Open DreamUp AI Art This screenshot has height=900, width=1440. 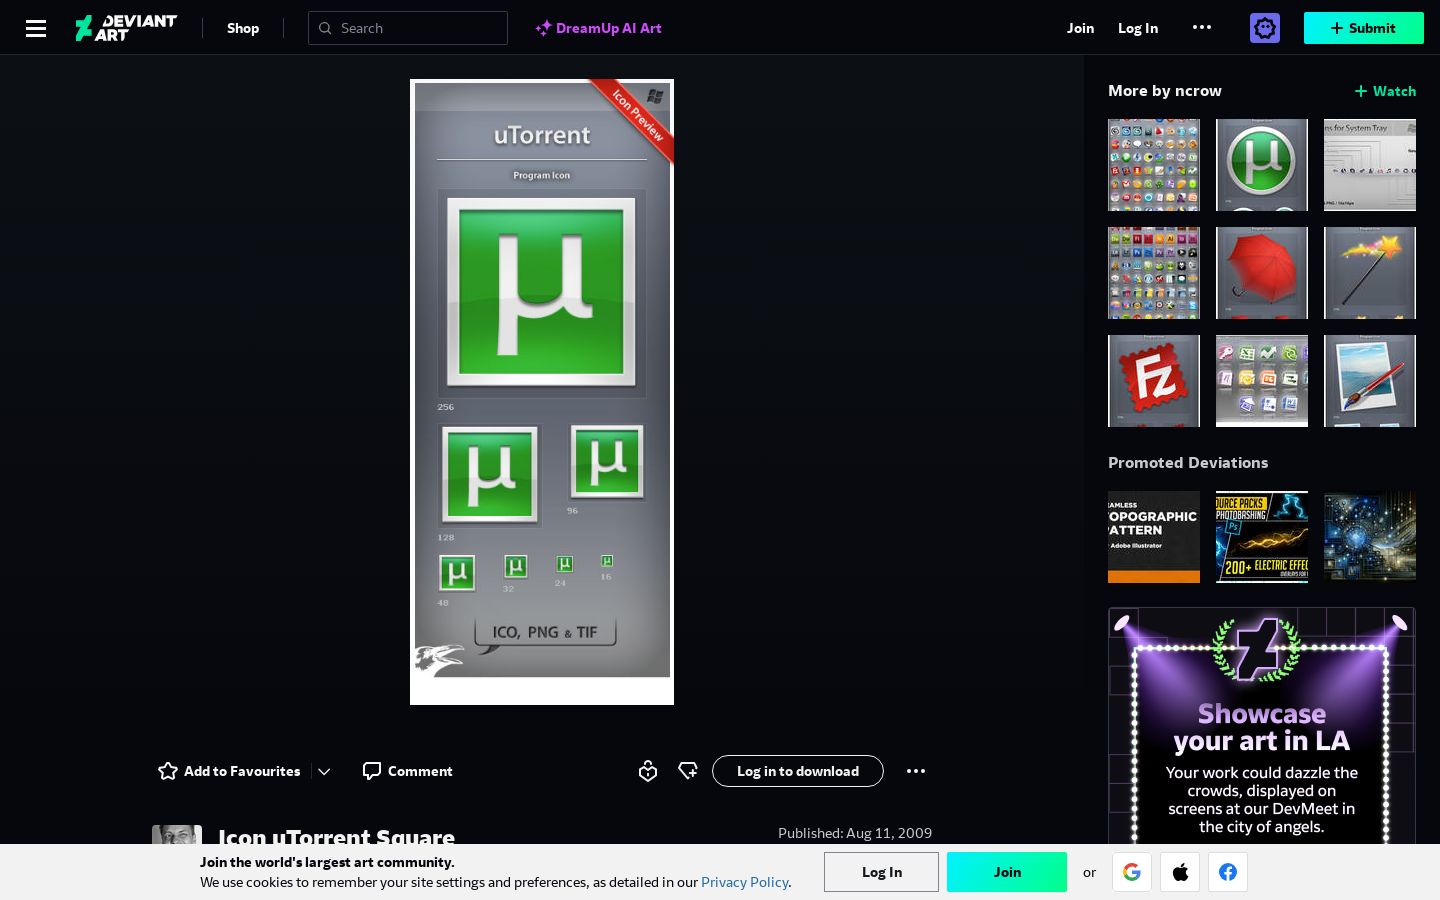(598, 28)
